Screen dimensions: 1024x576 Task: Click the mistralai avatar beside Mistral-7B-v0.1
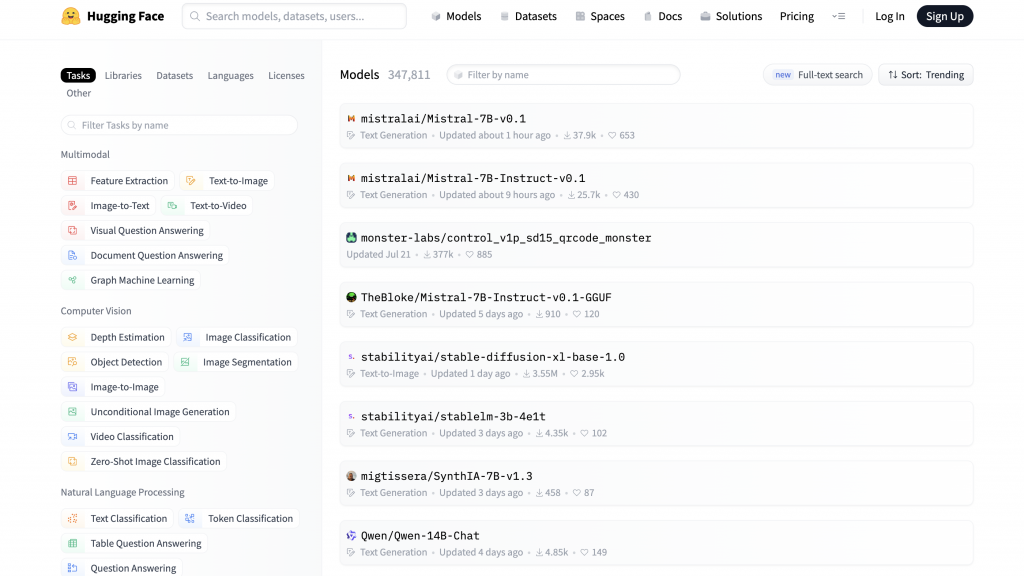click(x=351, y=119)
